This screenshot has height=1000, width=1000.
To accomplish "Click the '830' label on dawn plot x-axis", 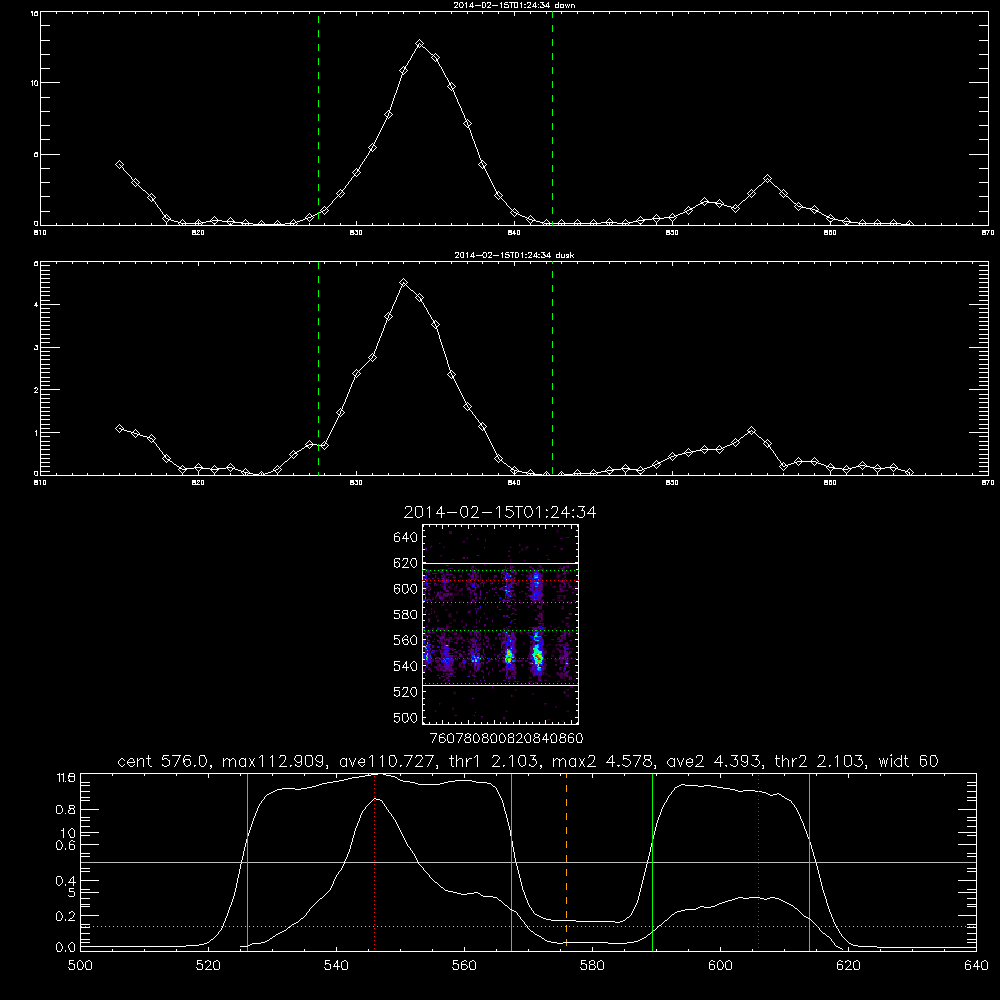I will [x=356, y=232].
